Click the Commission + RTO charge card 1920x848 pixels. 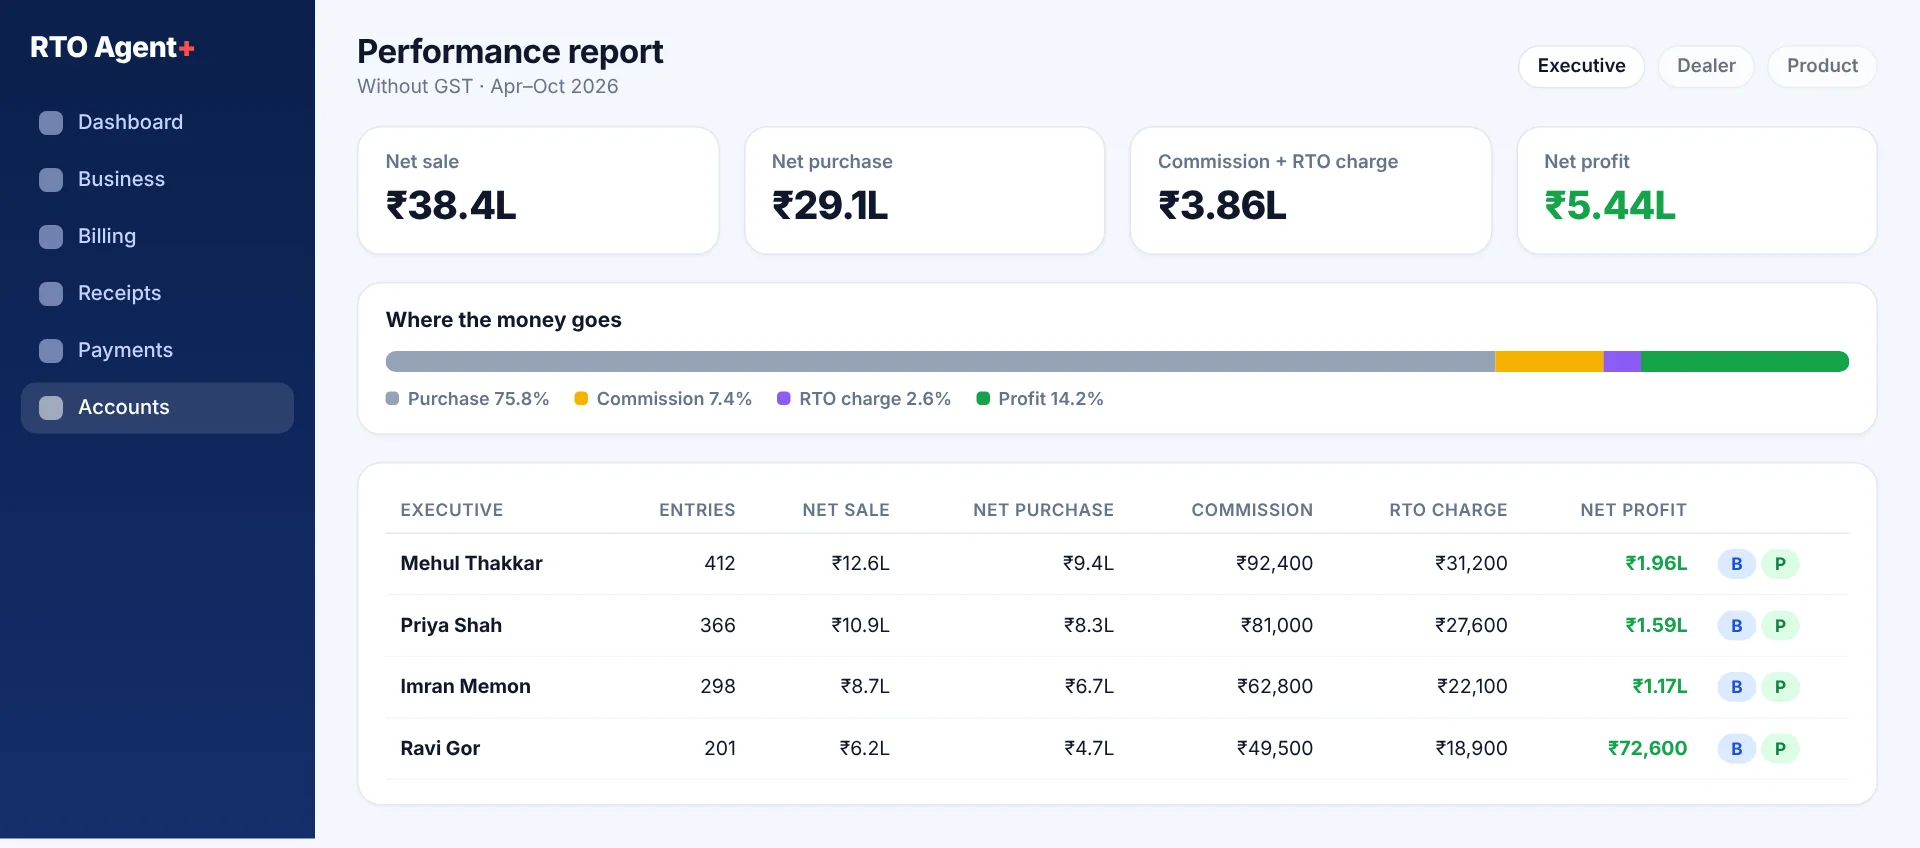[1310, 190]
